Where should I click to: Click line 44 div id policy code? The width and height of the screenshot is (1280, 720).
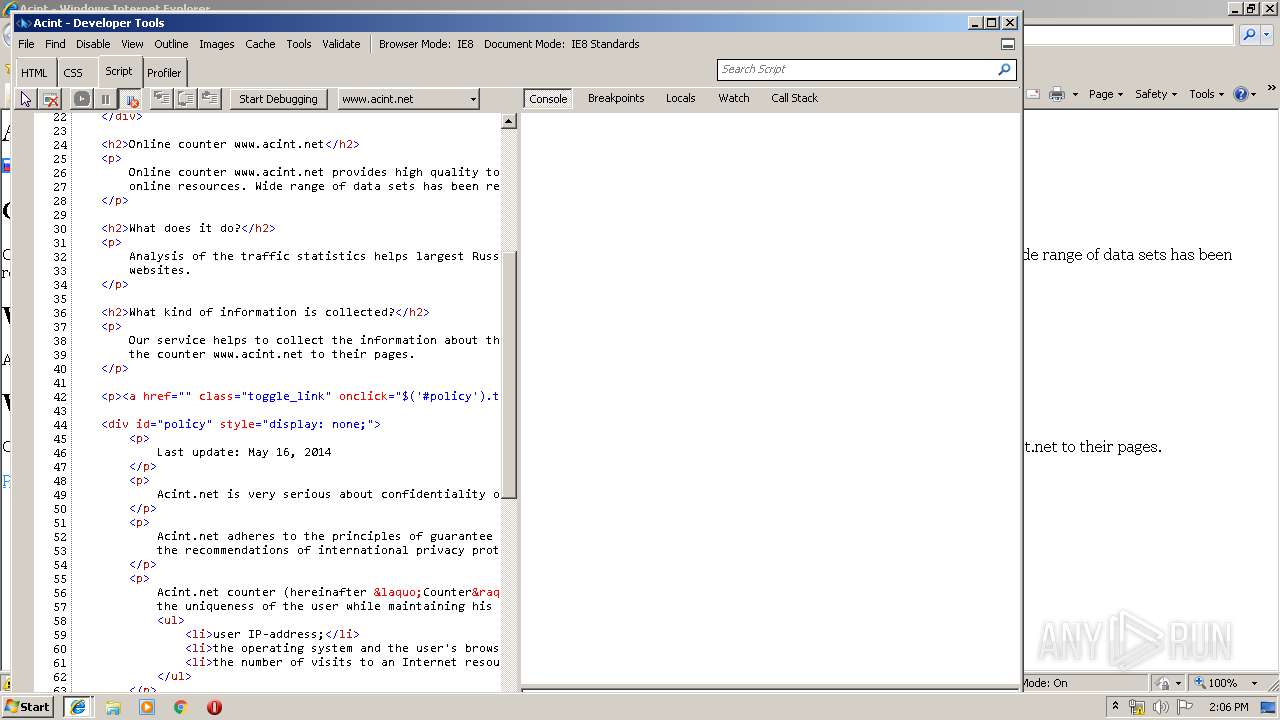point(241,424)
